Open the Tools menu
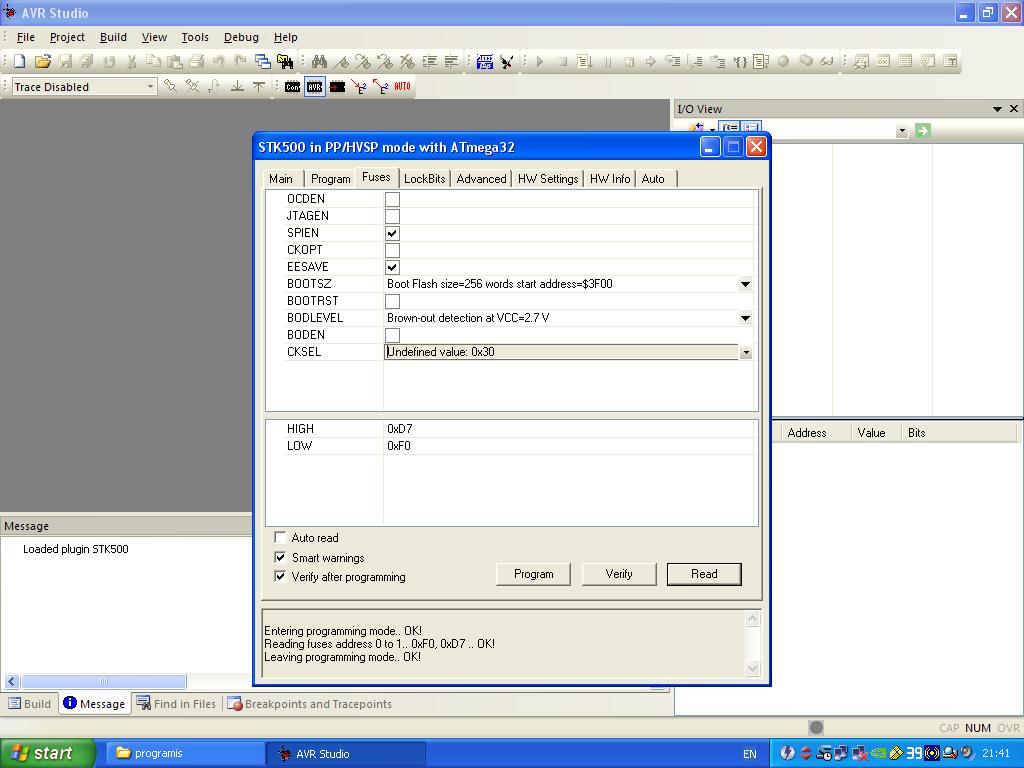 [x=195, y=37]
